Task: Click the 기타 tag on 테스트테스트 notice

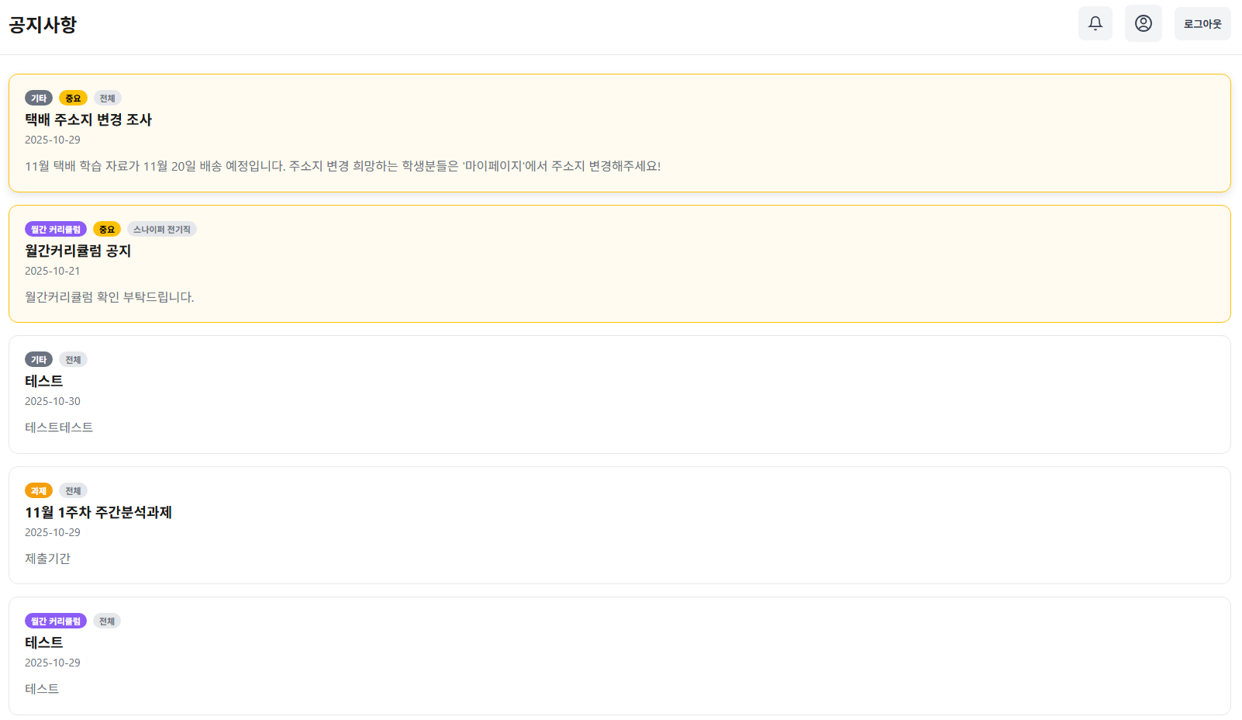Action: click(x=39, y=359)
